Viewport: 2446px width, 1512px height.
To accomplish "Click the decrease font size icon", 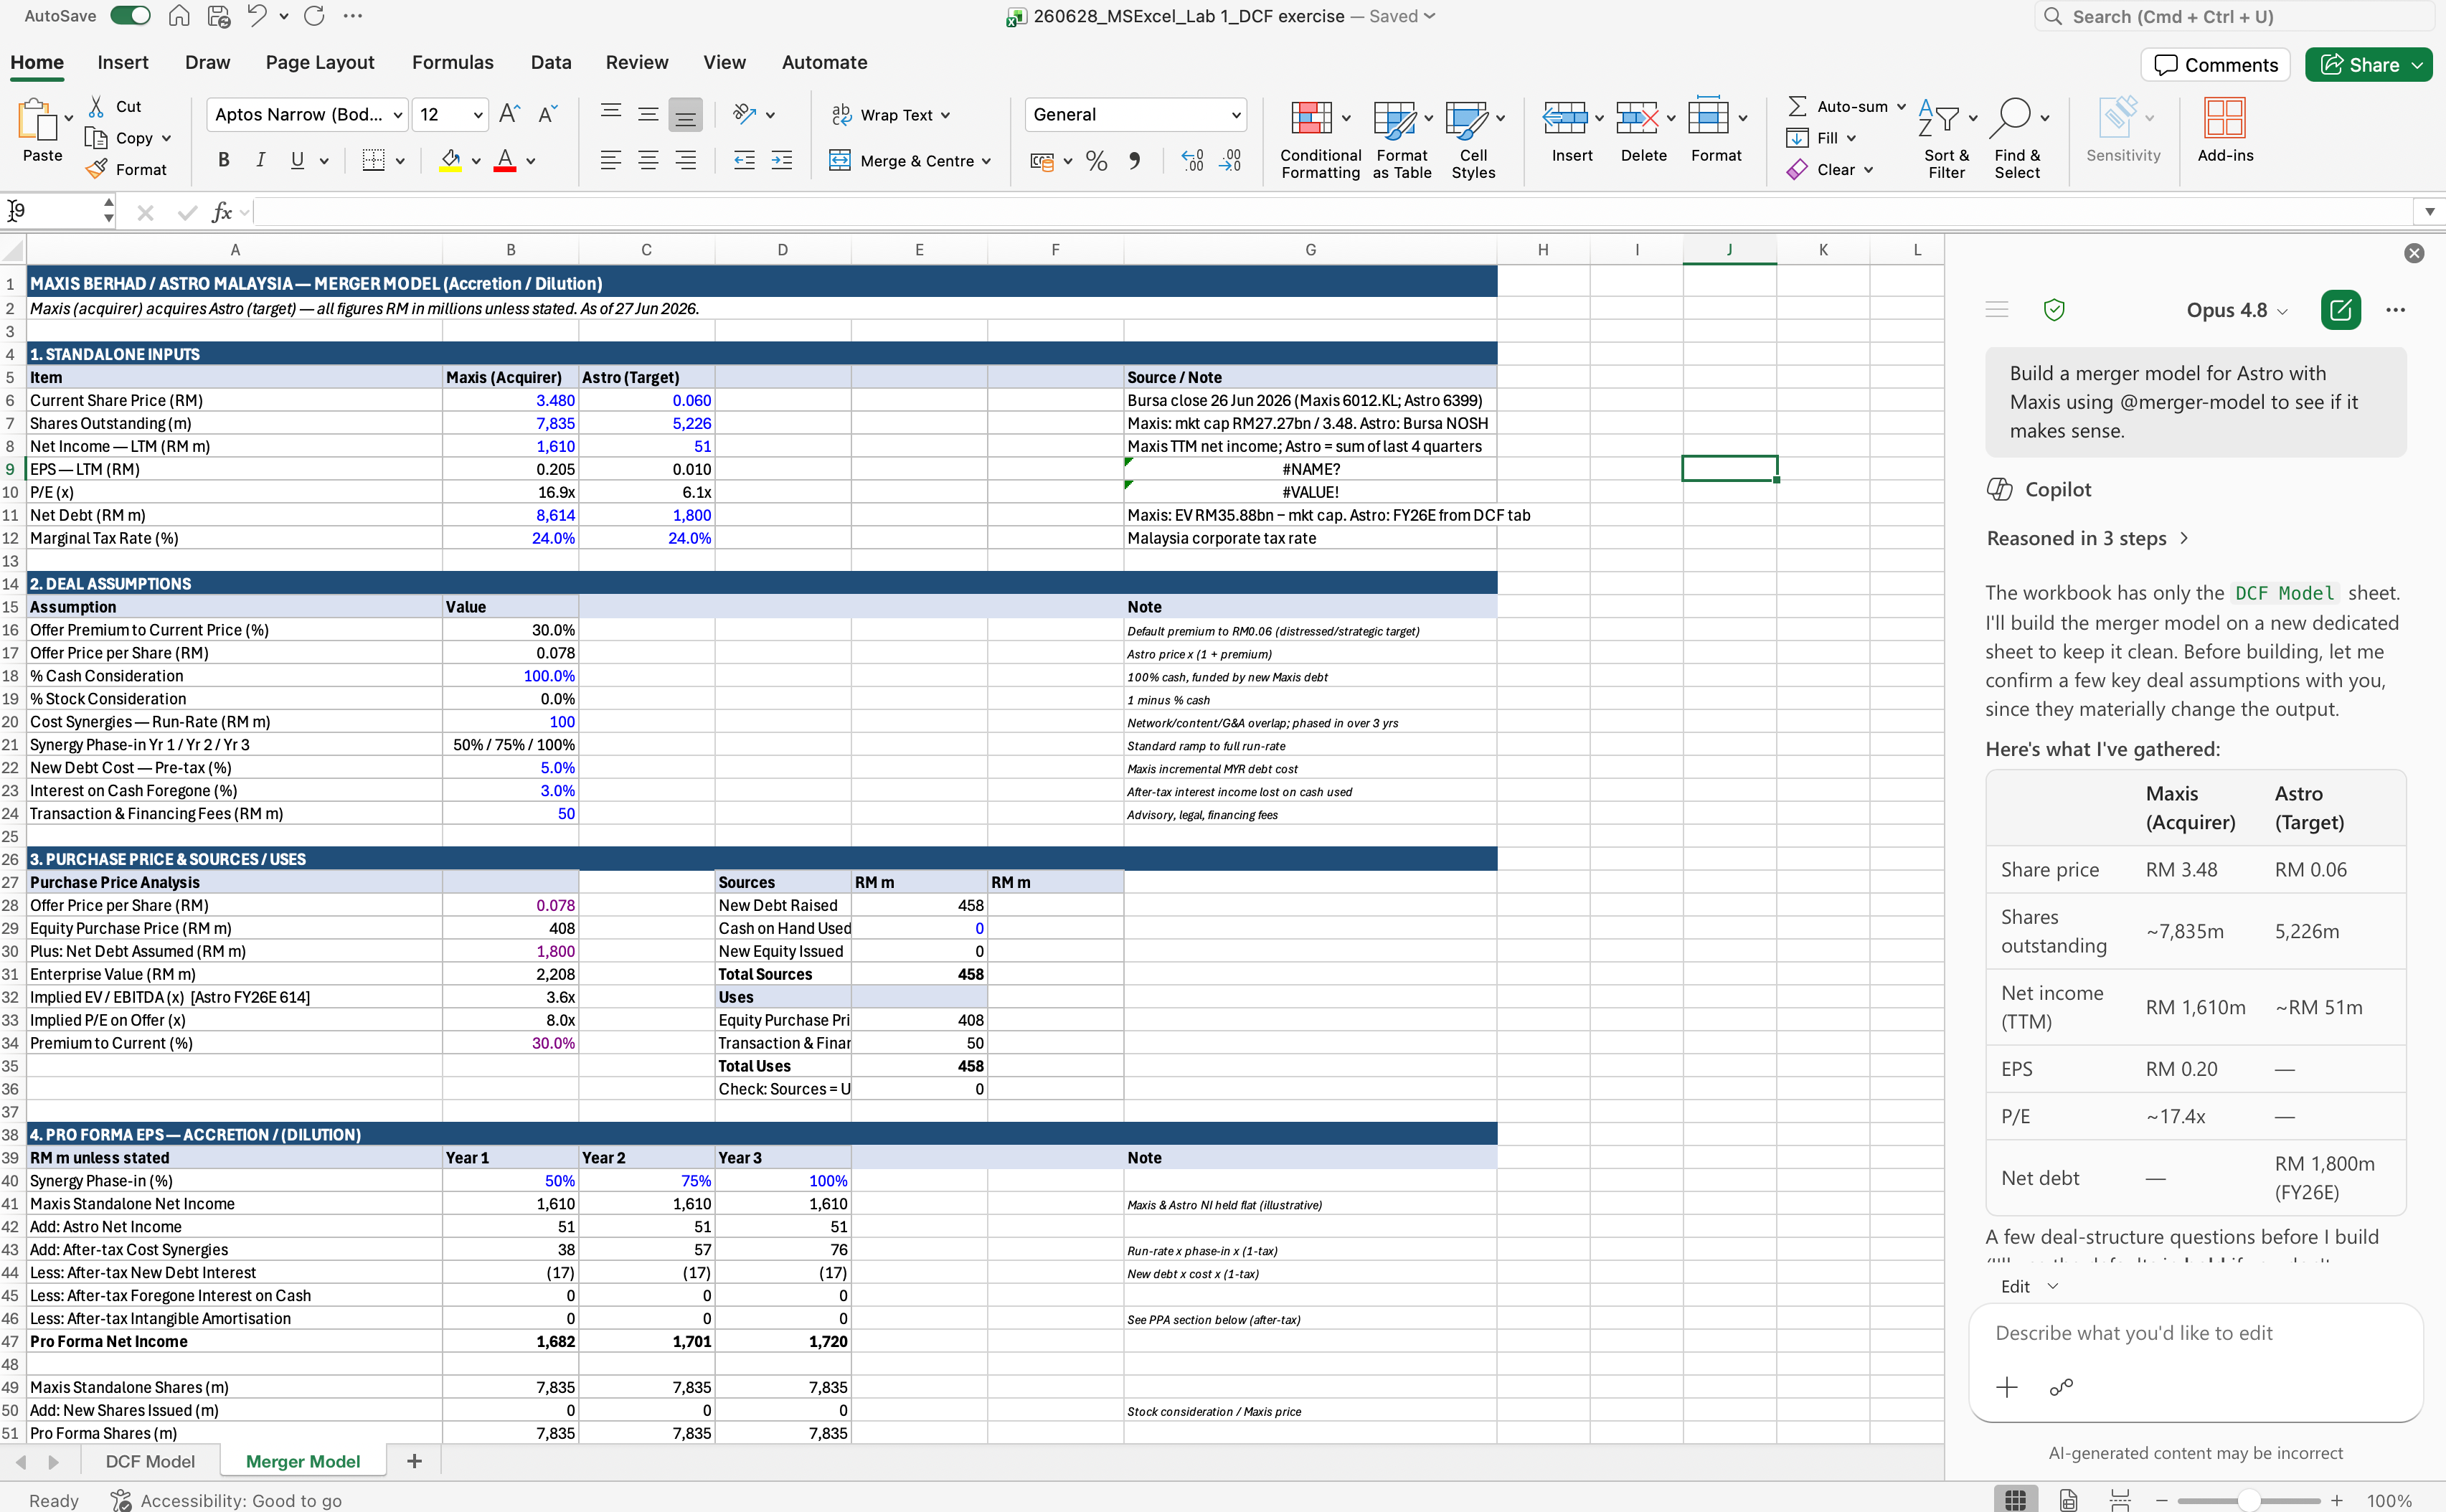I will click(x=547, y=114).
